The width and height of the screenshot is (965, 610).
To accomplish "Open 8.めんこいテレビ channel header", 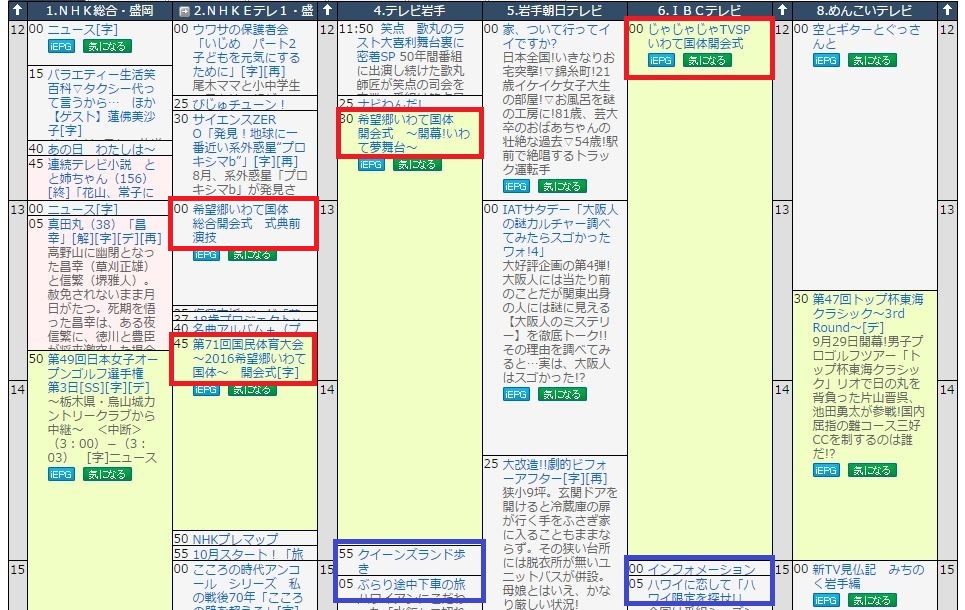I will (x=864, y=10).
